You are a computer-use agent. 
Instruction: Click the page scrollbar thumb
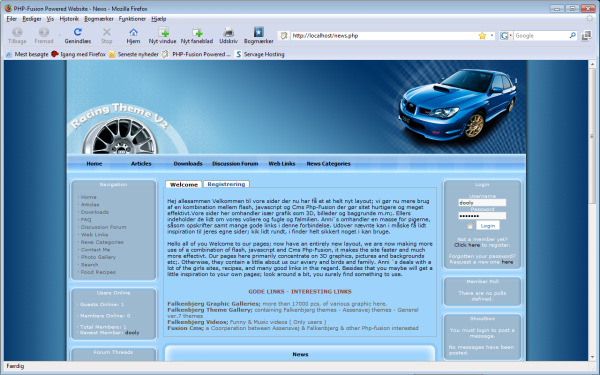point(592,137)
